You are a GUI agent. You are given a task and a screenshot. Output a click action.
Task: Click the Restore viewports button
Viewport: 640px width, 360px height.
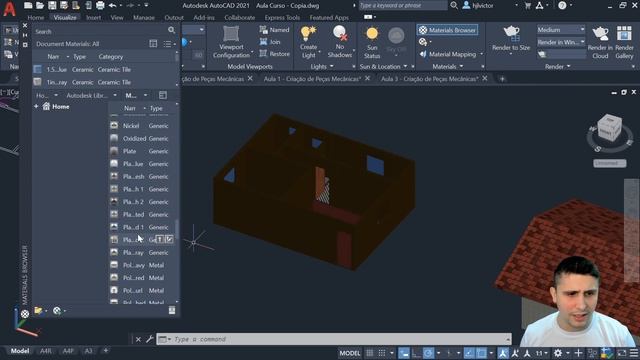274,54
